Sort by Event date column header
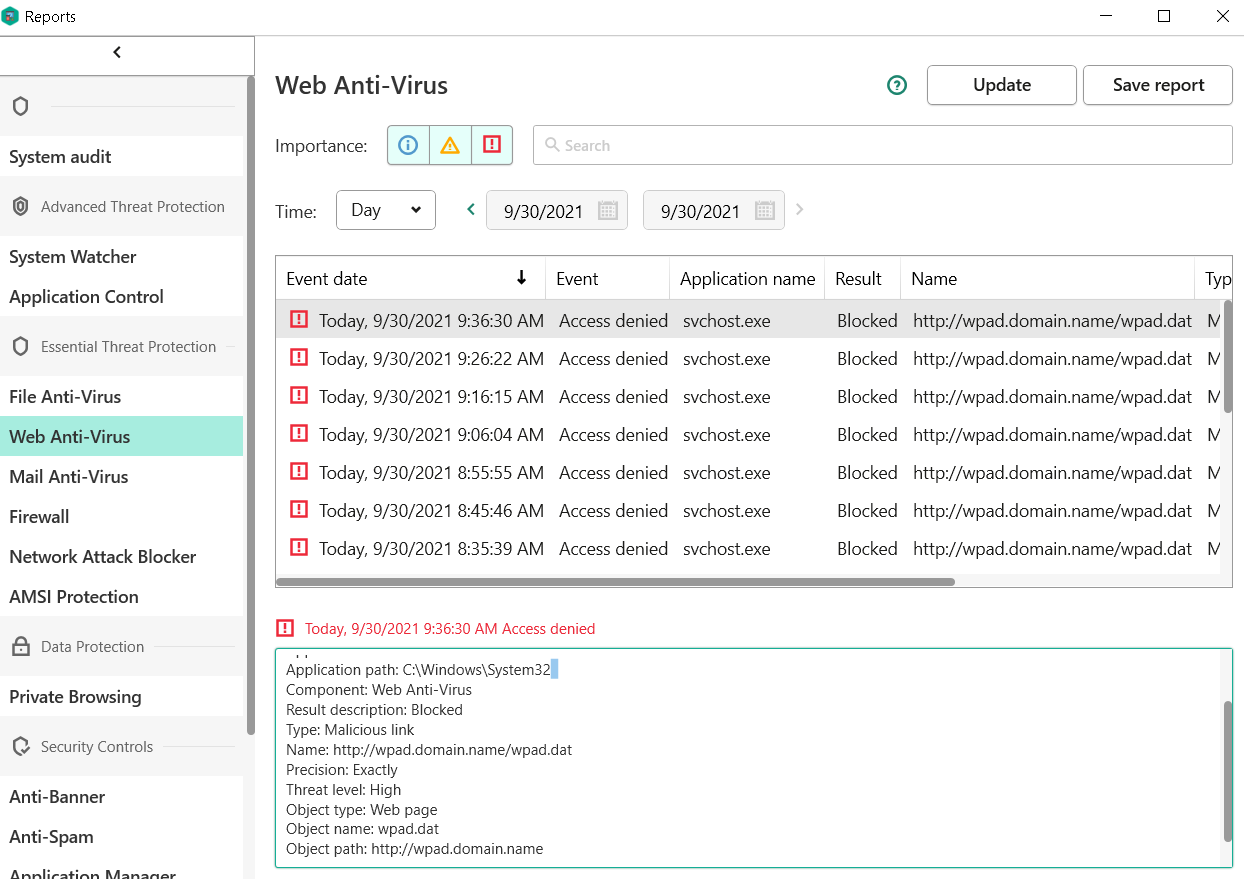Viewport: 1244px width, 879px height. point(410,279)
